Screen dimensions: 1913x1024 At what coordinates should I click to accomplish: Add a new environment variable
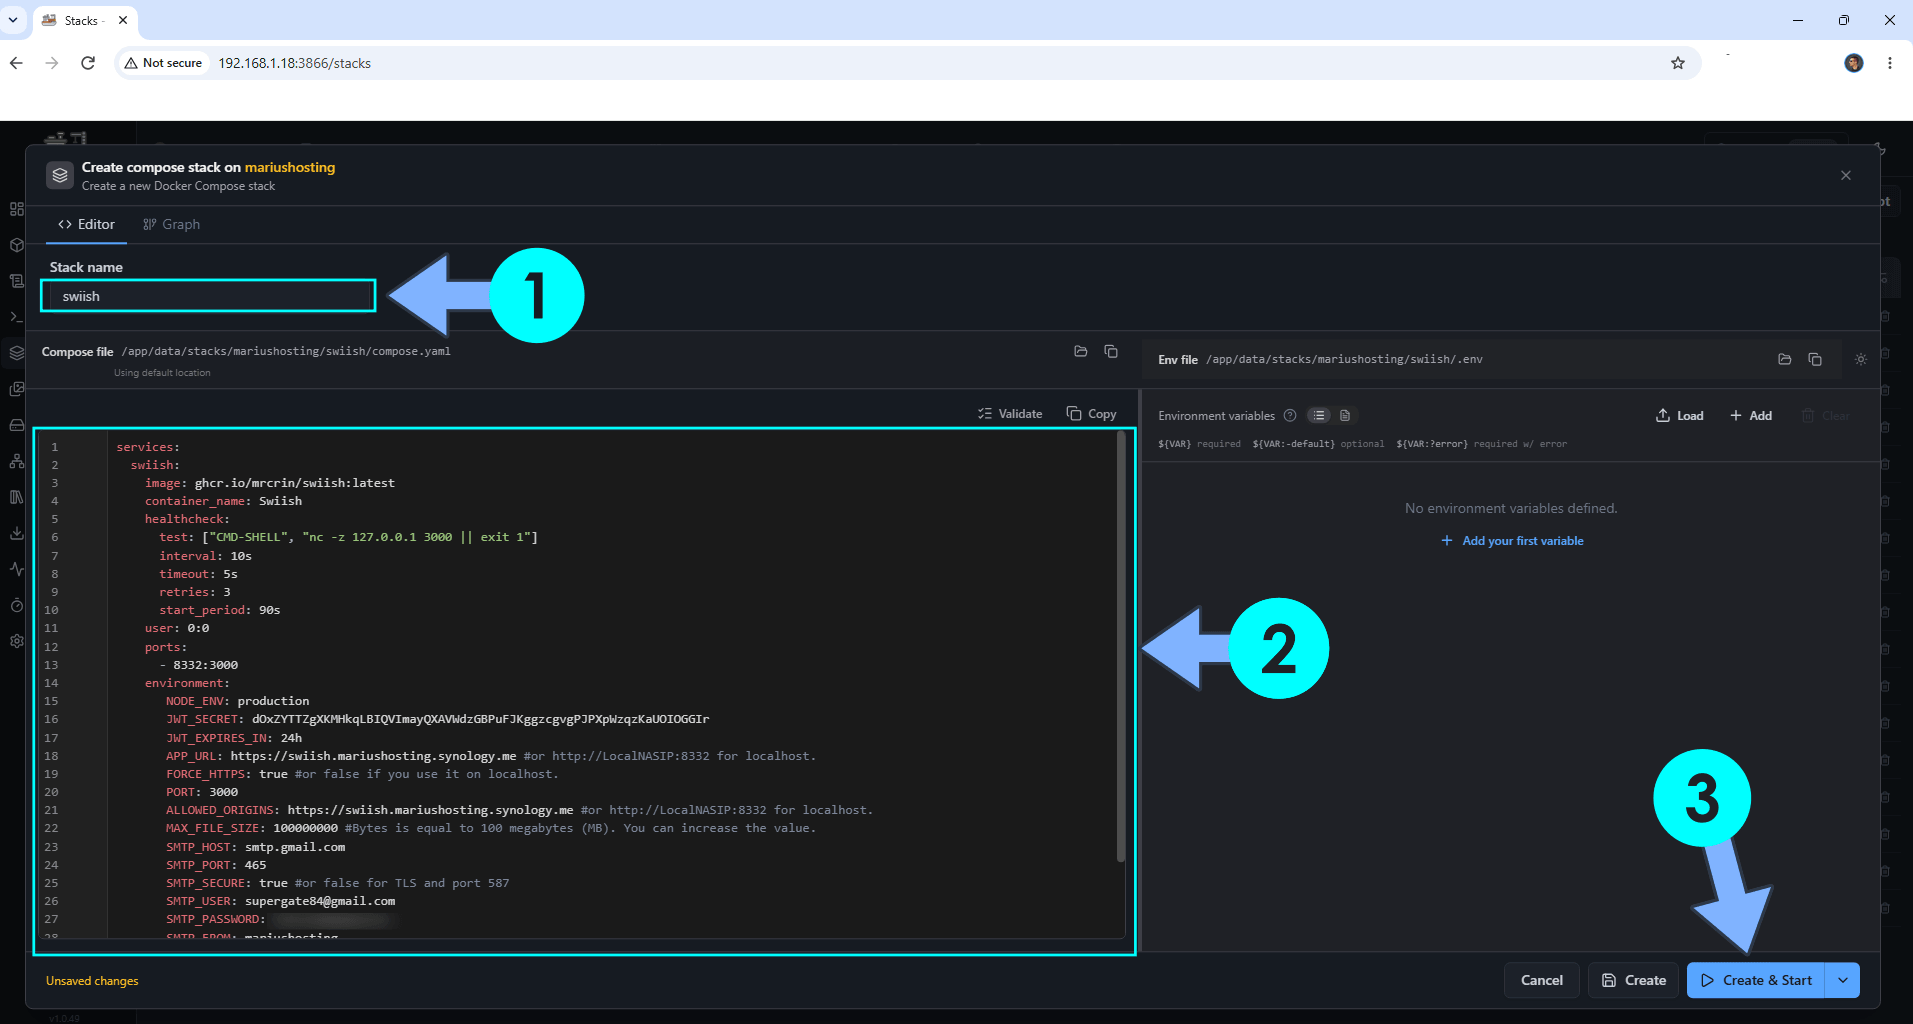point(1751,416)
